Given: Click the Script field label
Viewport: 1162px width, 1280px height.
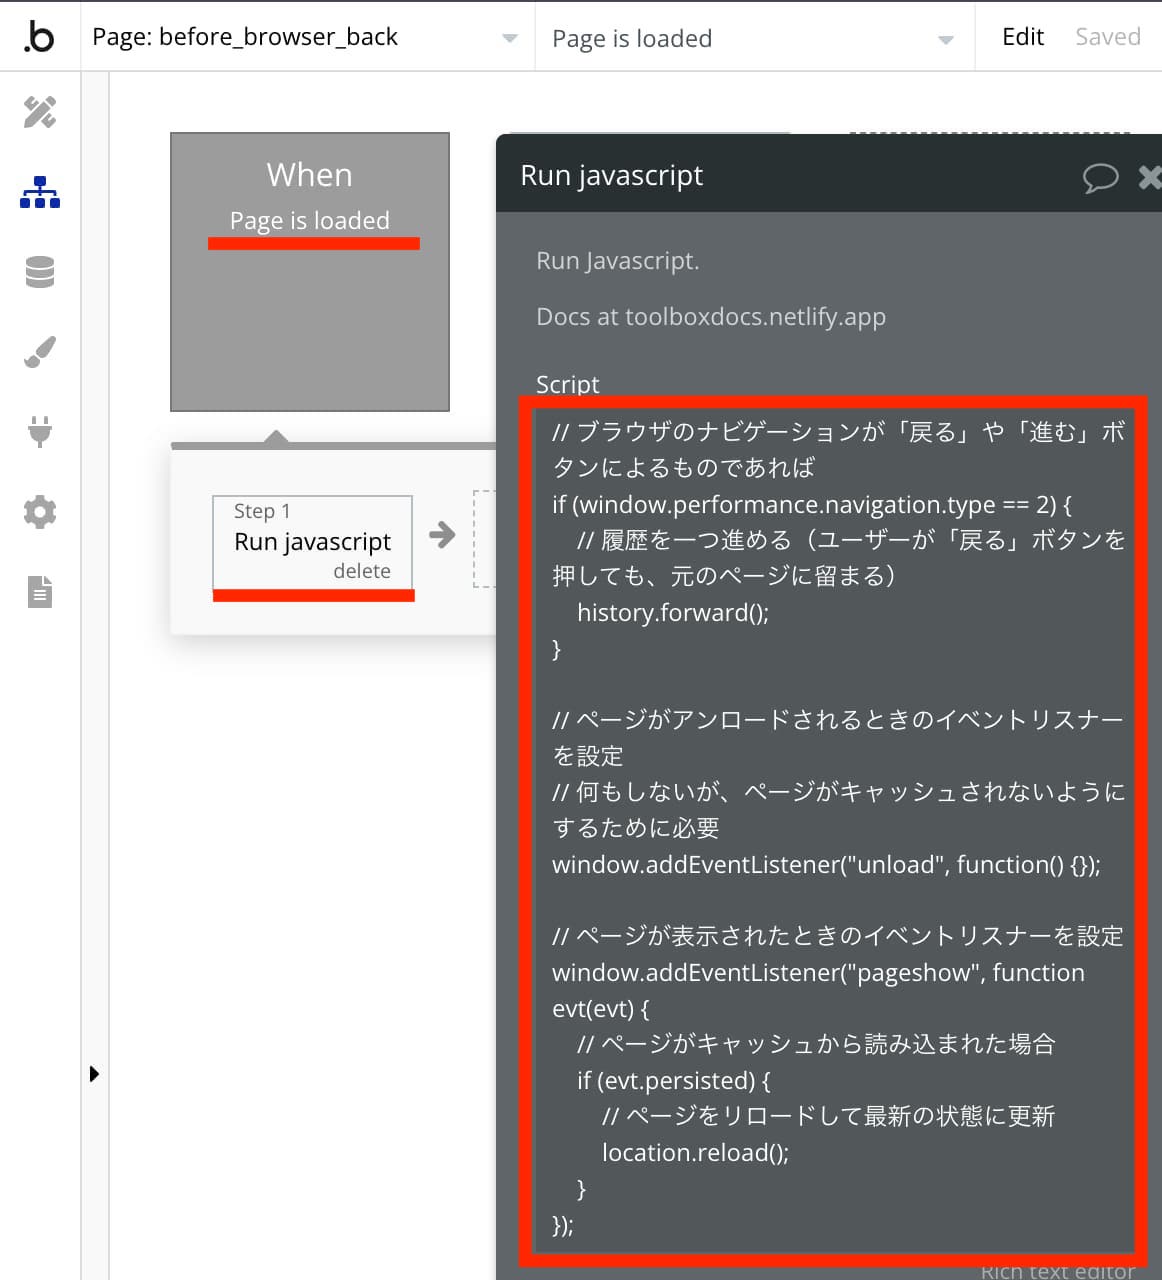Looking at the screenshot, I should (567, 384).
